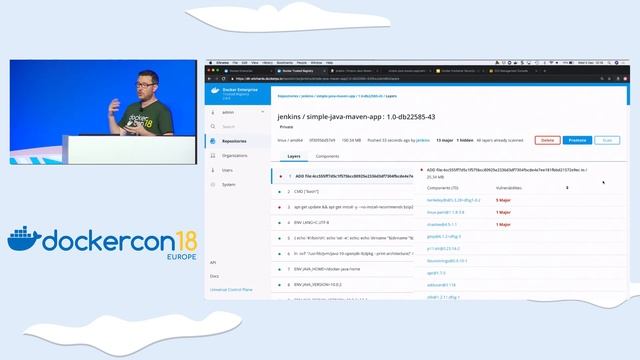Click the Organizations icon in sidebar
640x360 pixels.
pos(213,156)
